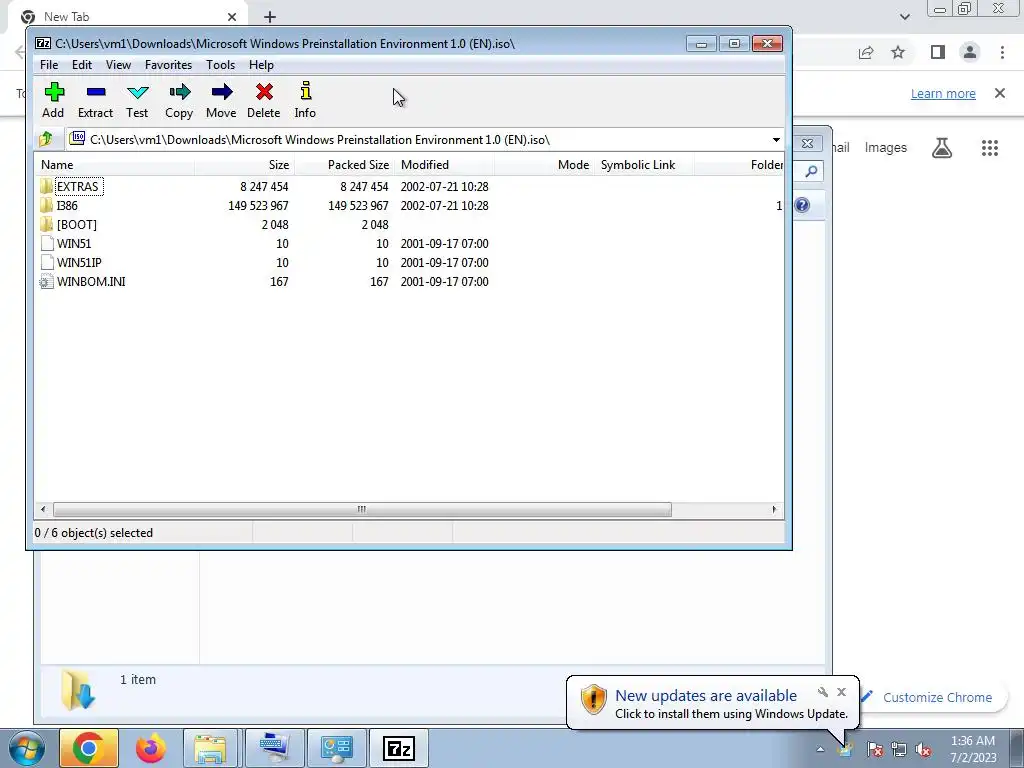Image resolution: width=1024 pixels, height=768 pixels.
Task: Open the File menu
Action: coord(49,65)
